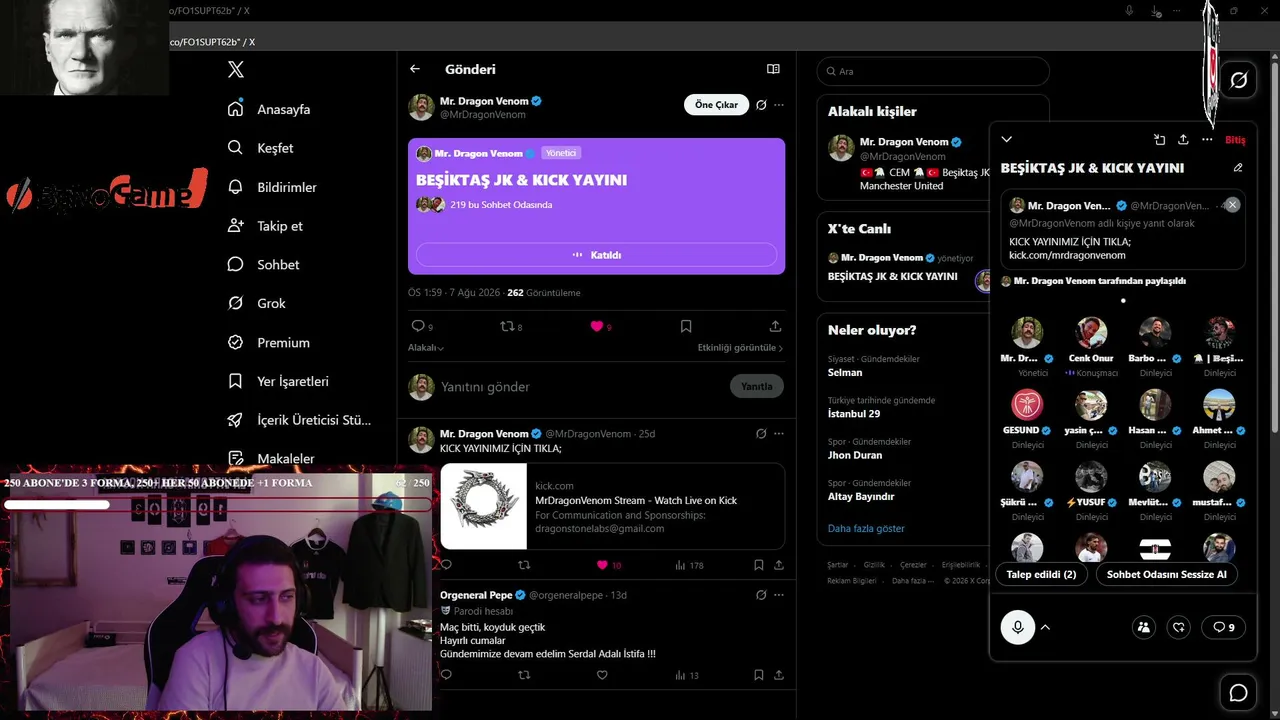Open Grok in the sidebar

(258, 303)
